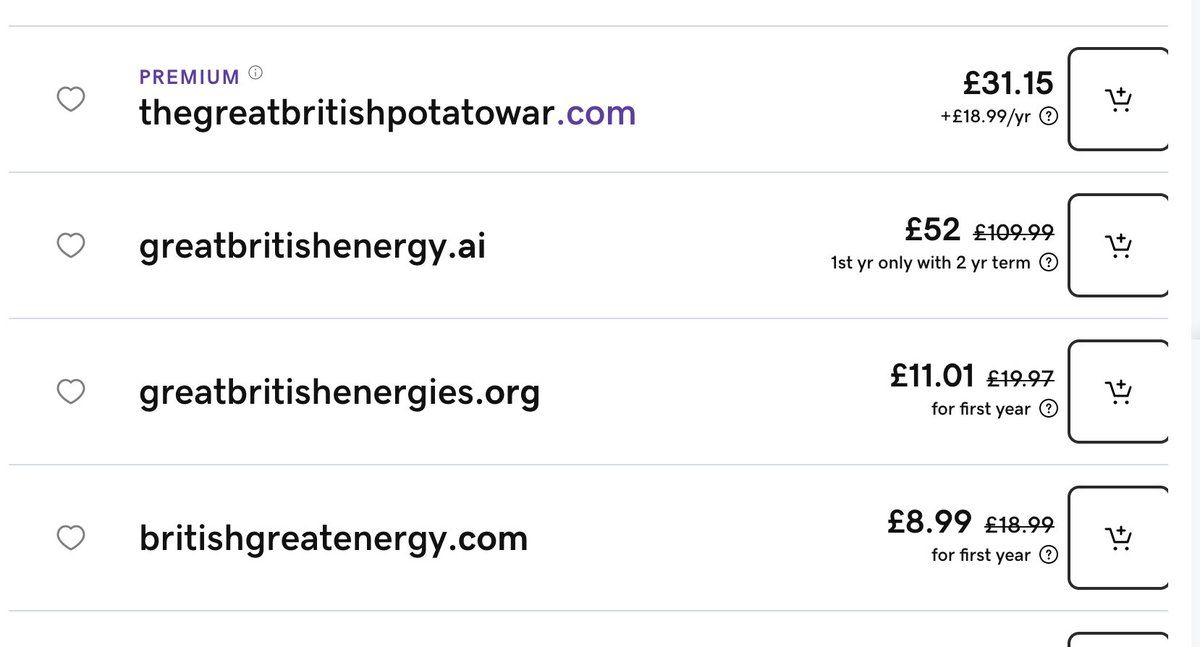Open help icon beside 1st yr only with 2 yr term
Screen dimensions: 1200x647
tap(1048, 263)
